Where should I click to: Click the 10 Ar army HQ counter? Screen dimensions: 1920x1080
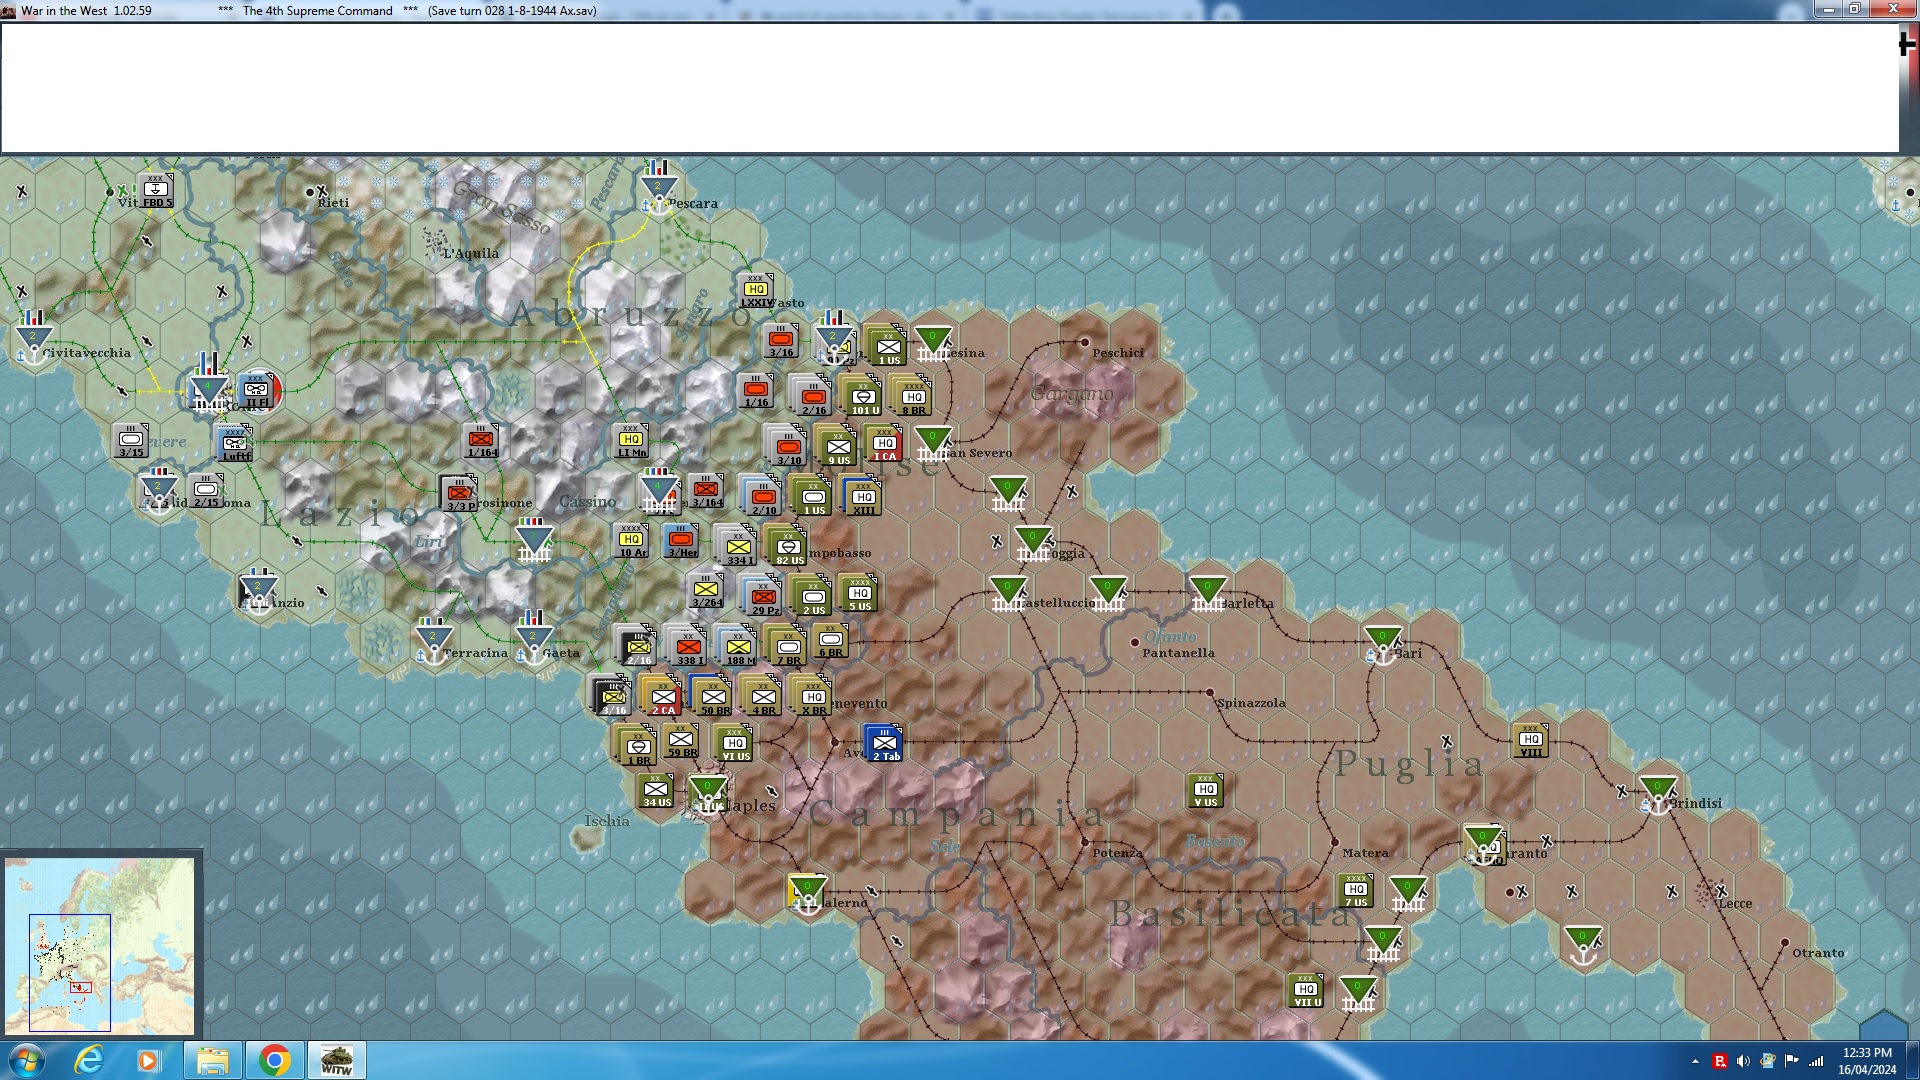click(632, 541)
